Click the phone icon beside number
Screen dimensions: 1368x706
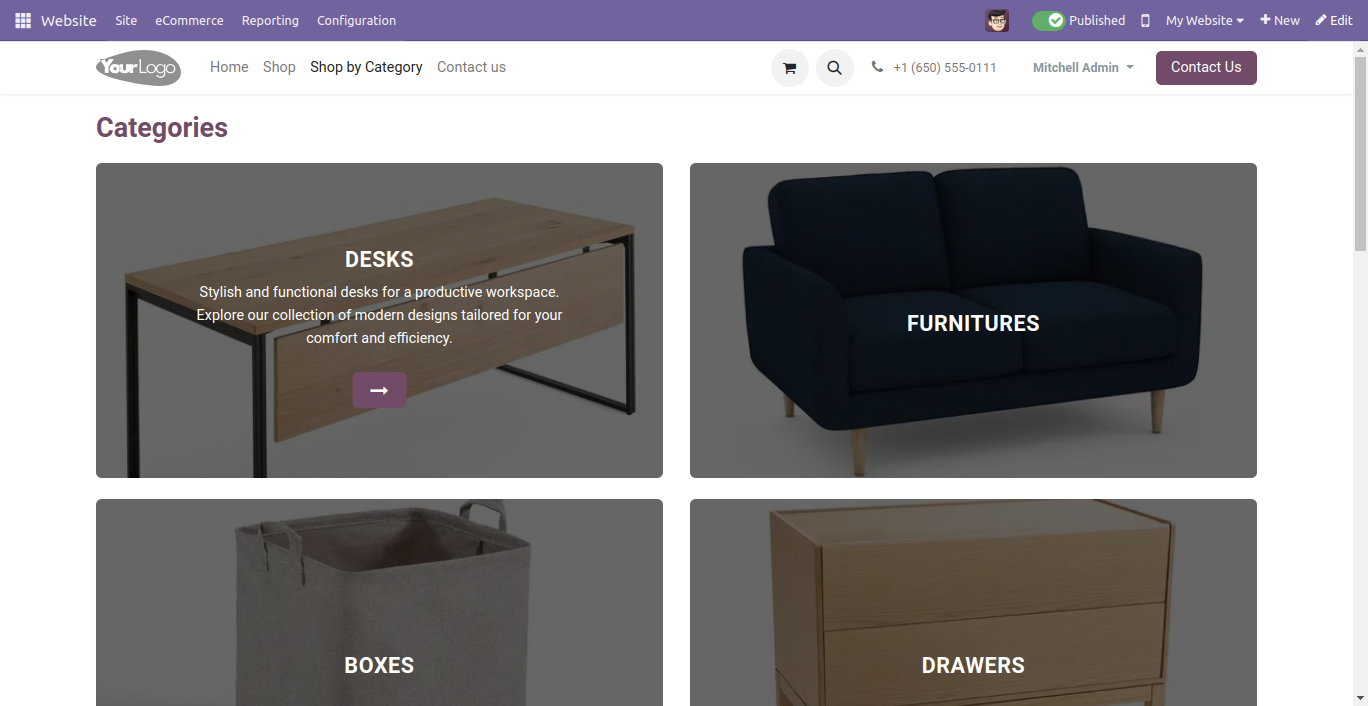[877, 67]
